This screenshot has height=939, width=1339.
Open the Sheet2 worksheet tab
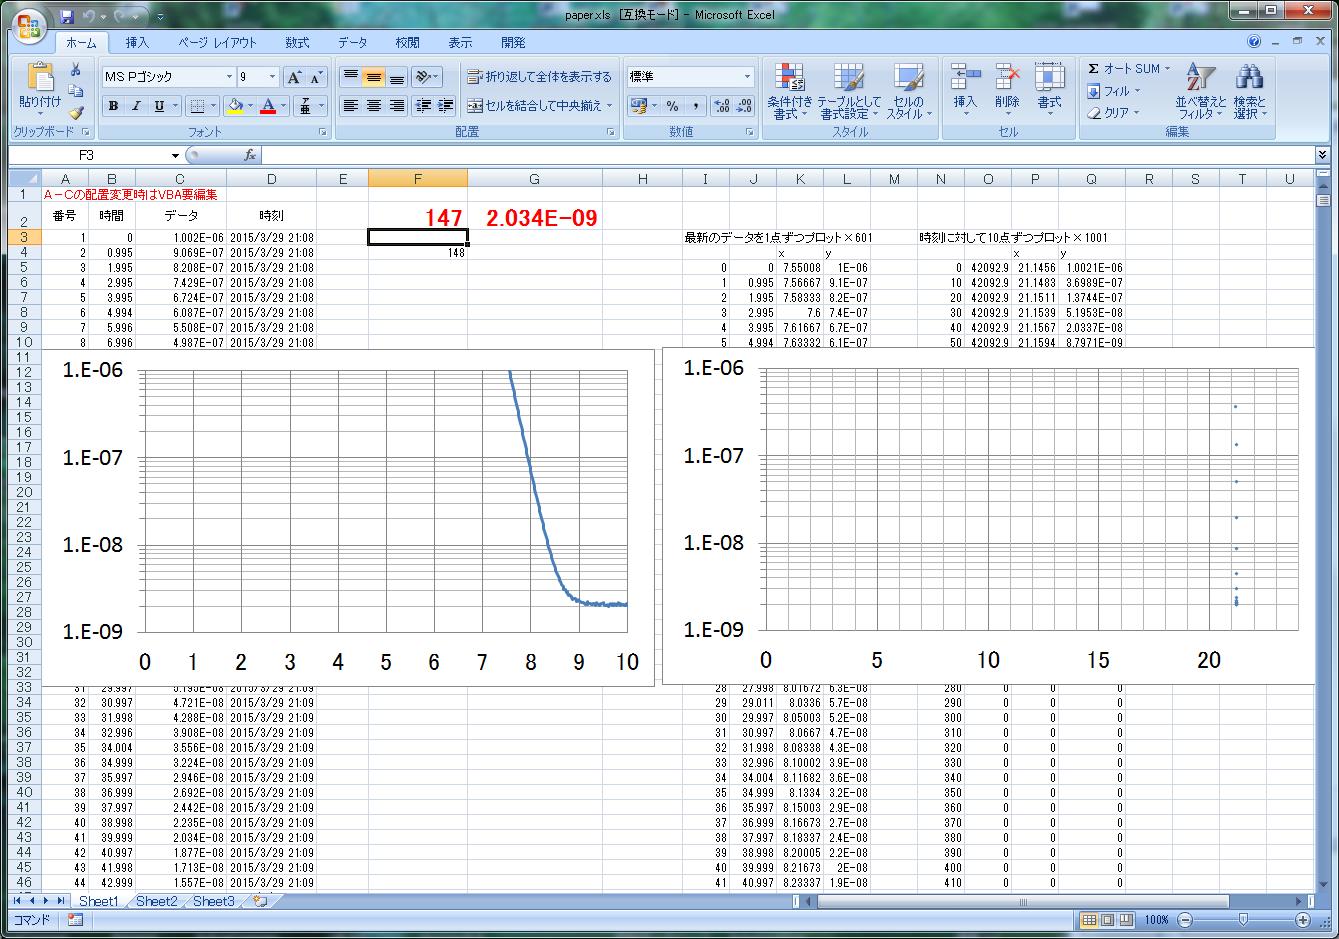point(156,901)
